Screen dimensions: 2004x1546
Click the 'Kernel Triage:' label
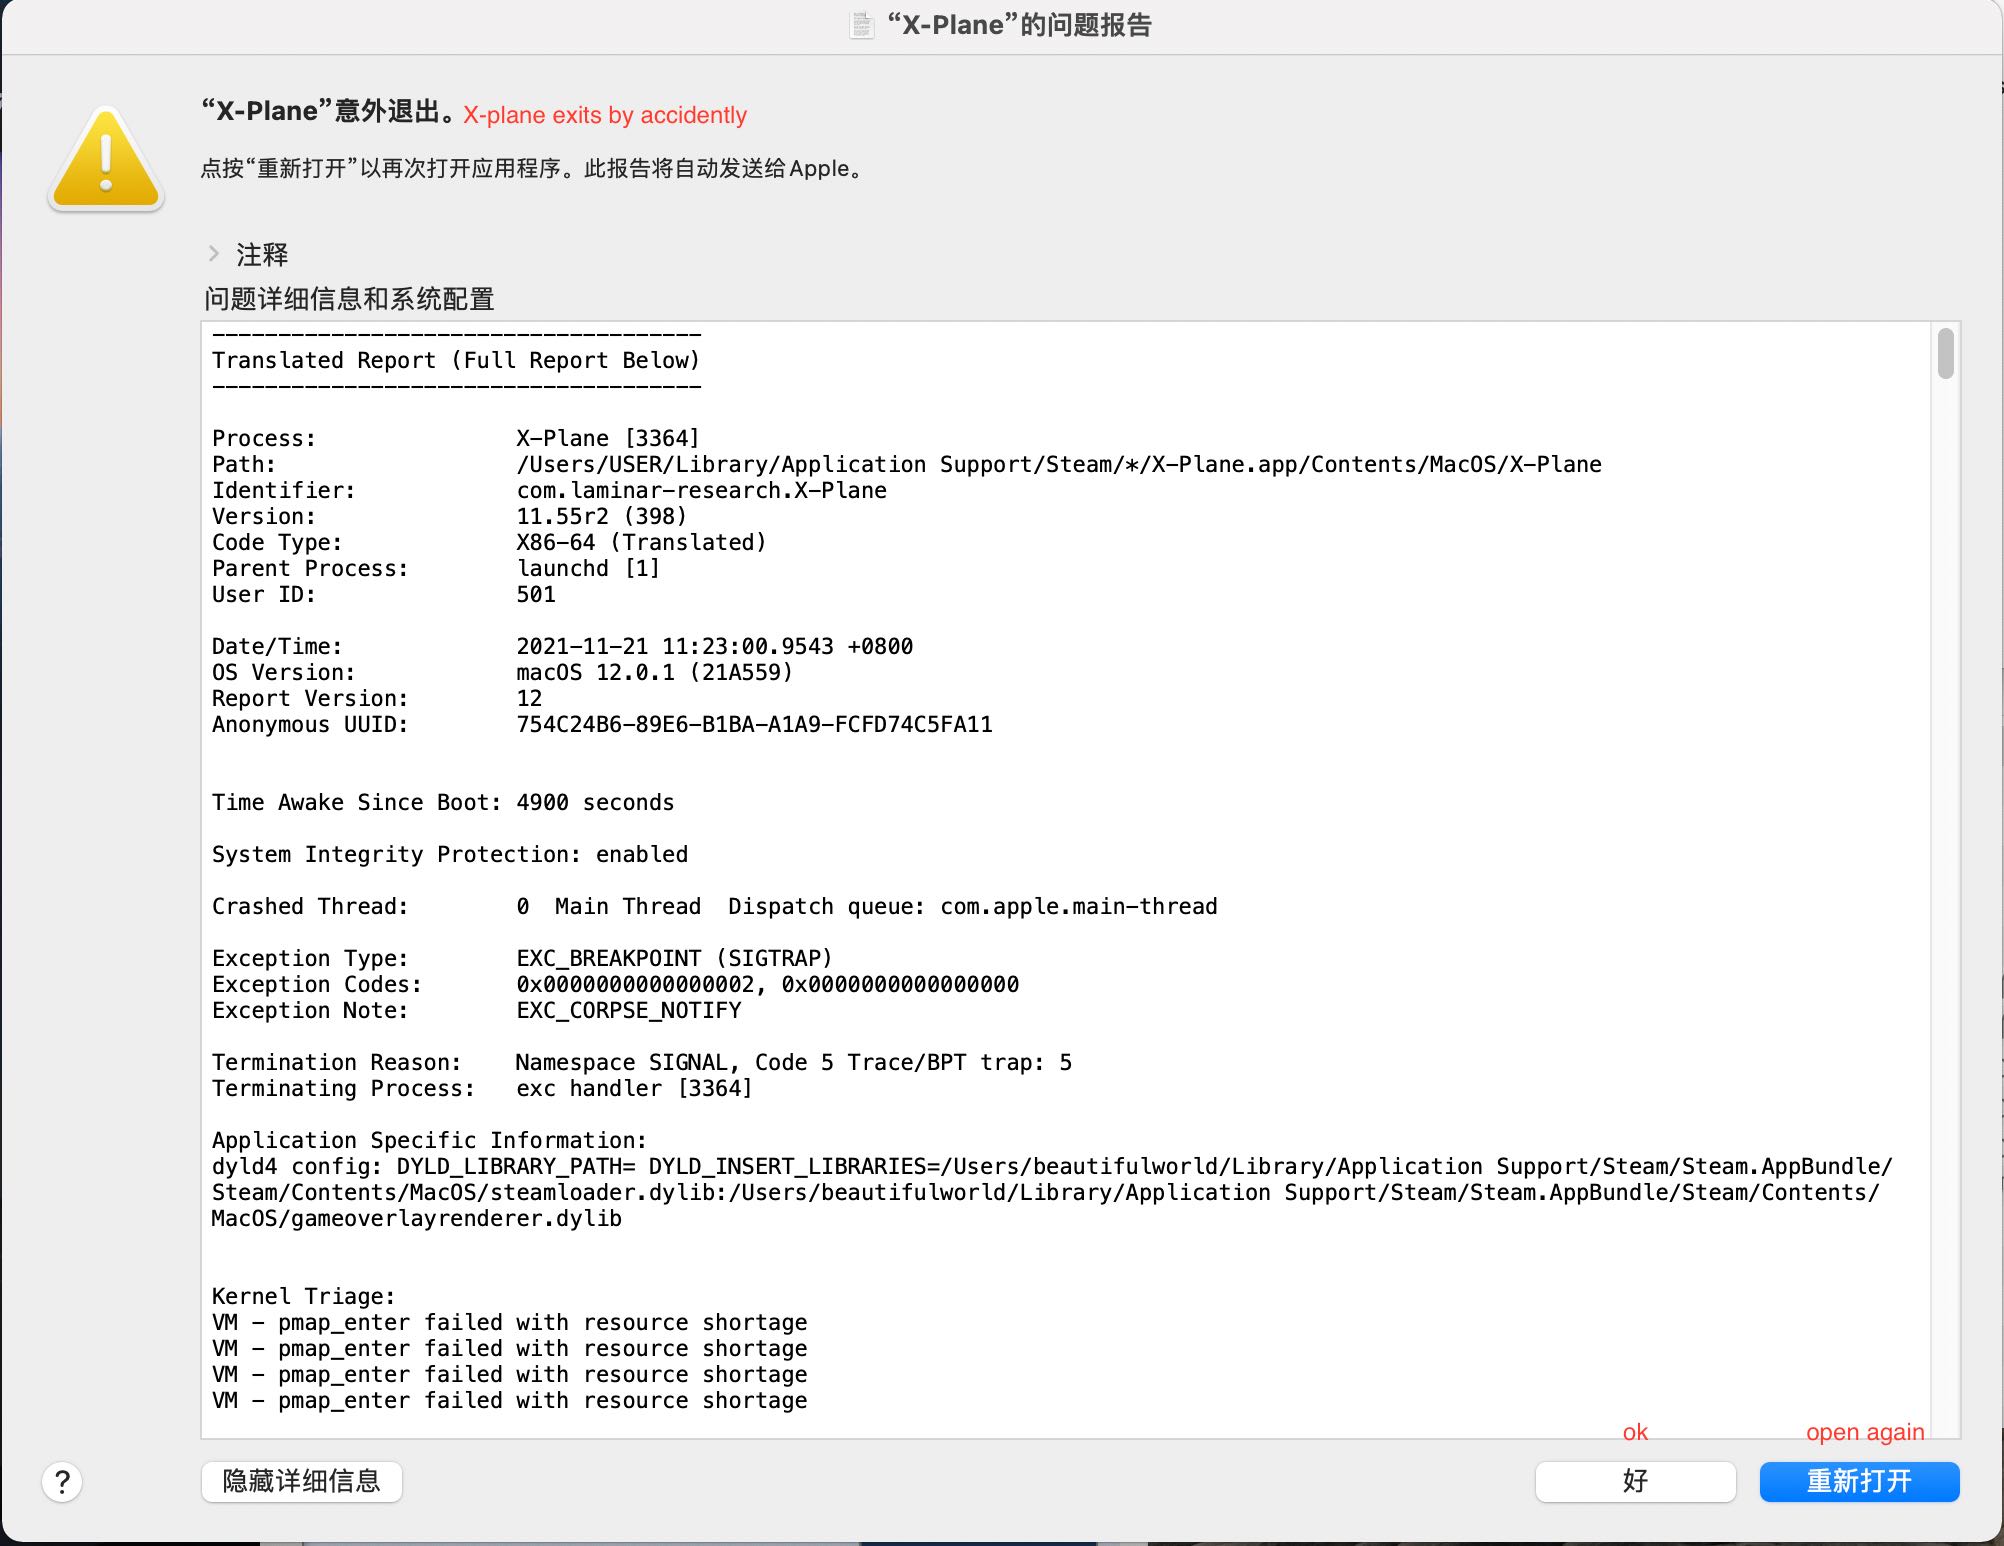[x=304, y=1296]
